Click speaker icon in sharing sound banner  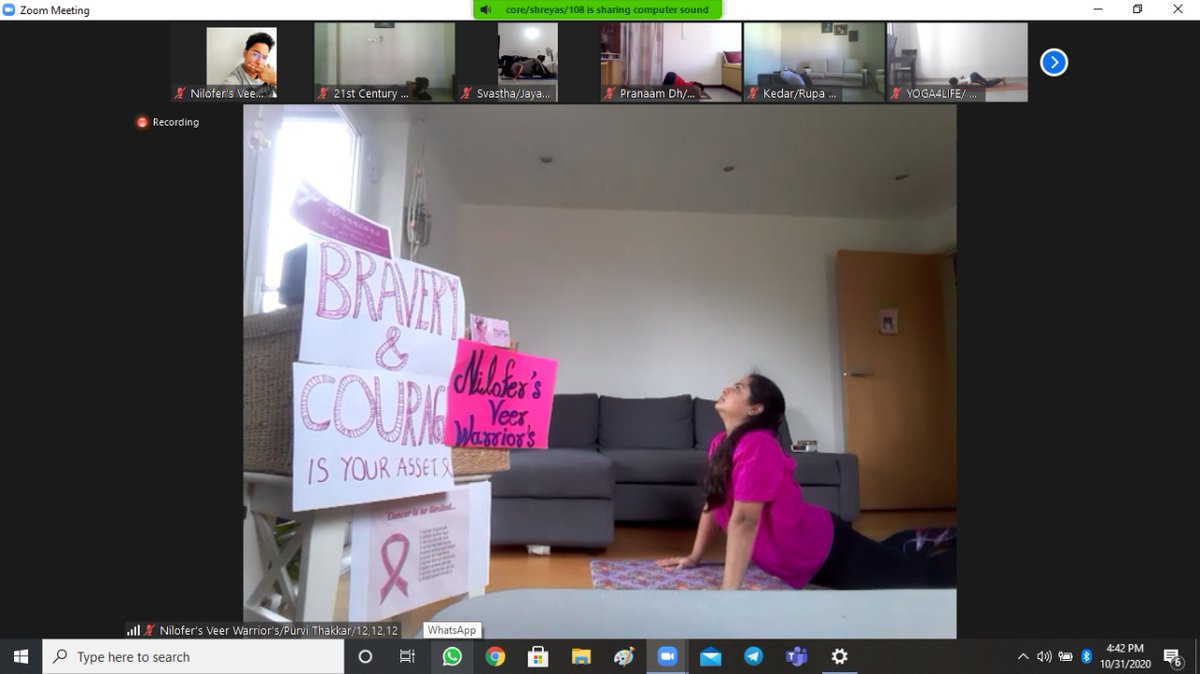[486, 10]
